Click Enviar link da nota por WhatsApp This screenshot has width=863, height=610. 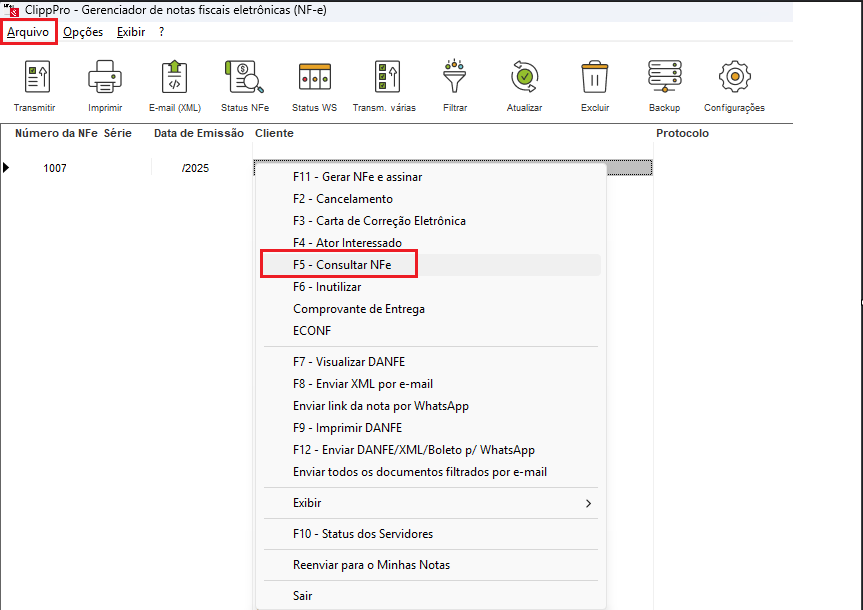click(x=380, y=406)
